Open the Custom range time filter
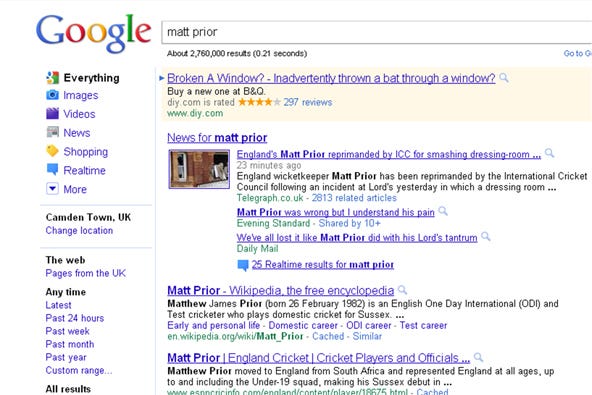Viewport: 592px width, 395px height. (x=79, y=370)
